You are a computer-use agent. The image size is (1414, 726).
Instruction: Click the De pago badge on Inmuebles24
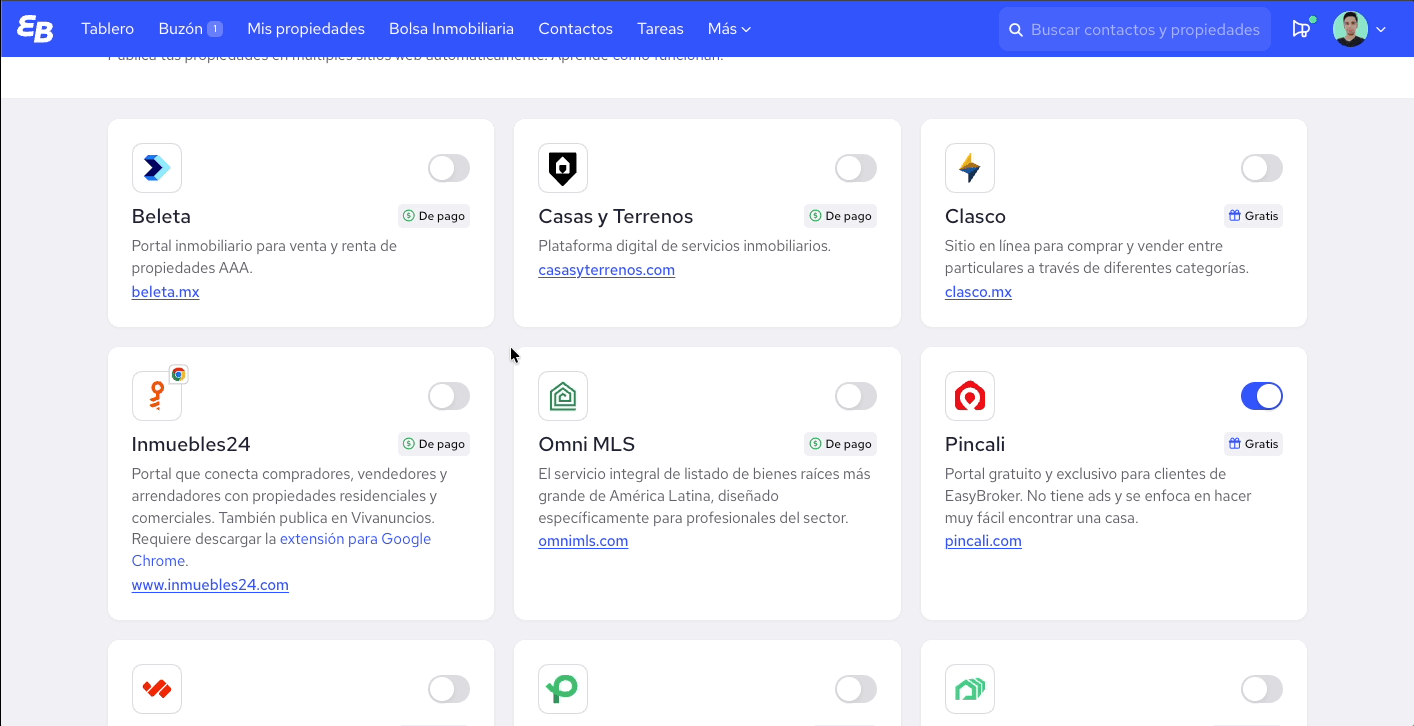click(x=434, y=444)
